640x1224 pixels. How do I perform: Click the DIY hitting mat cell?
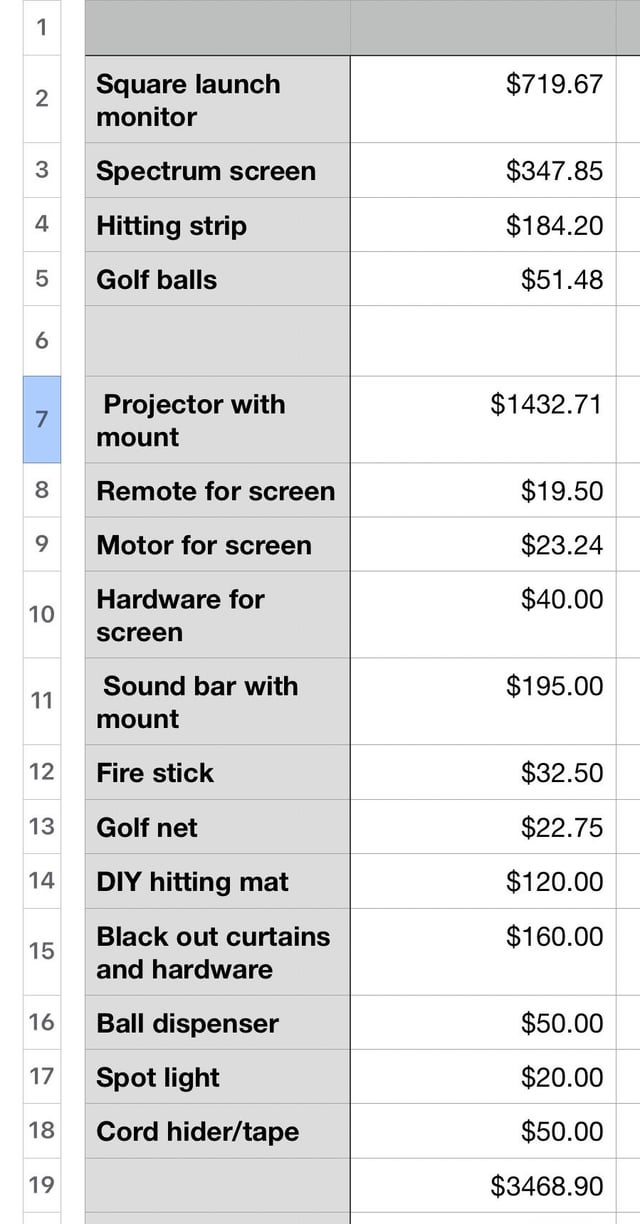[x=217, y=882]
